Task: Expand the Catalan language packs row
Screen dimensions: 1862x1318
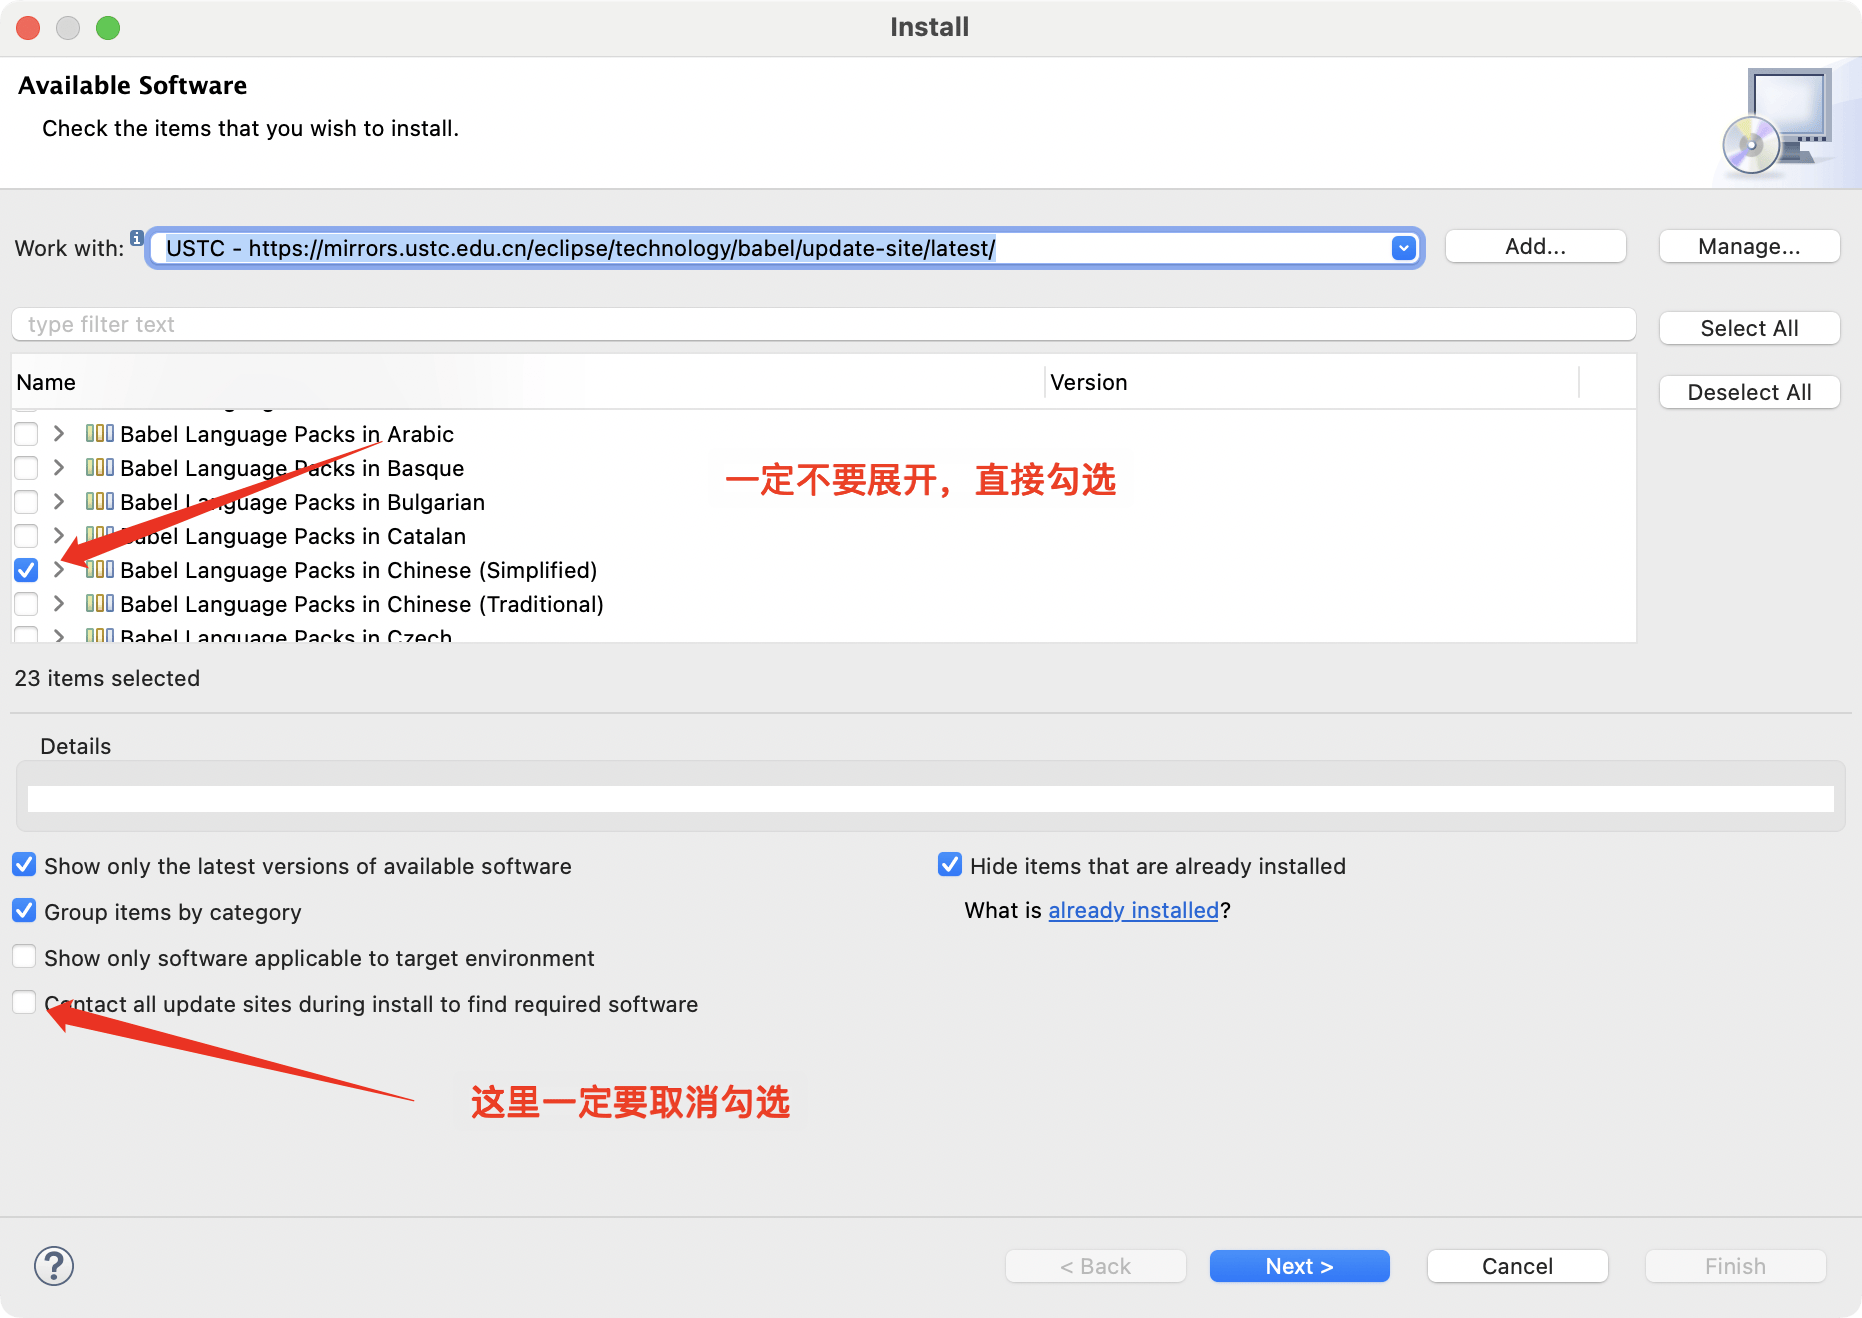Action: [x=59, y=535]
